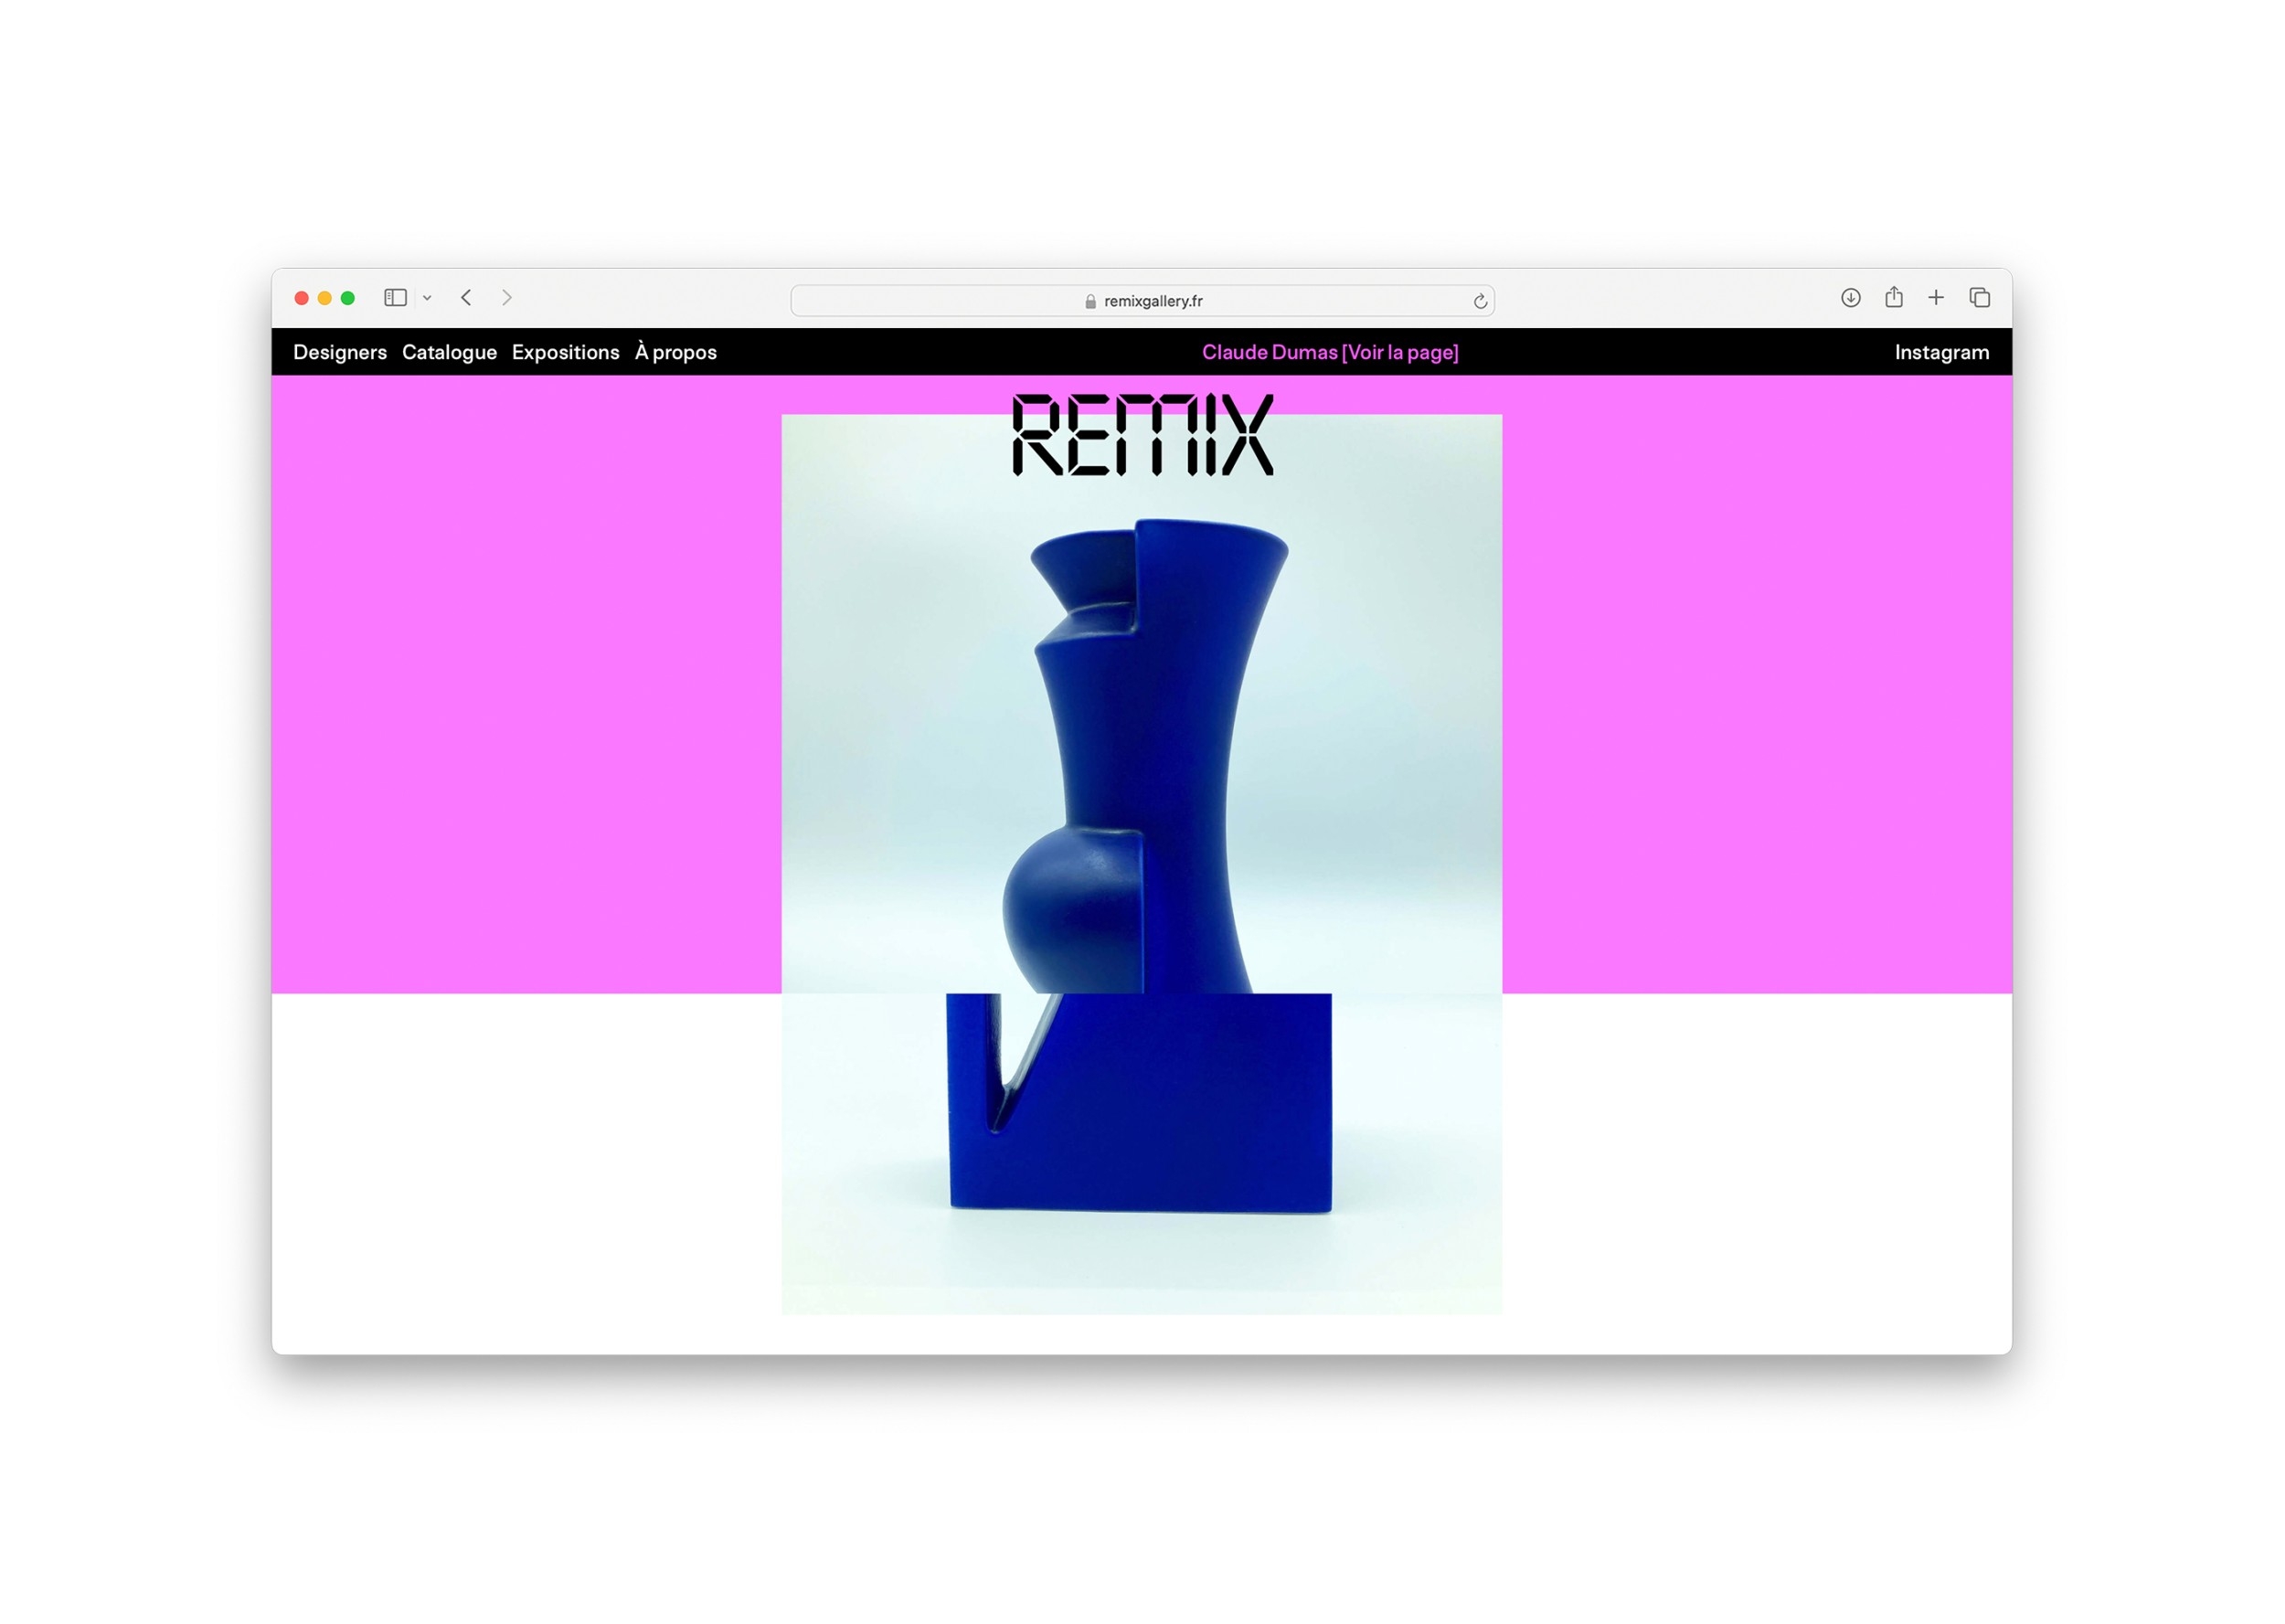2285x1624 pixels.
Task: Open the downloads icon in the toolbar
Action: [1851, 298]
